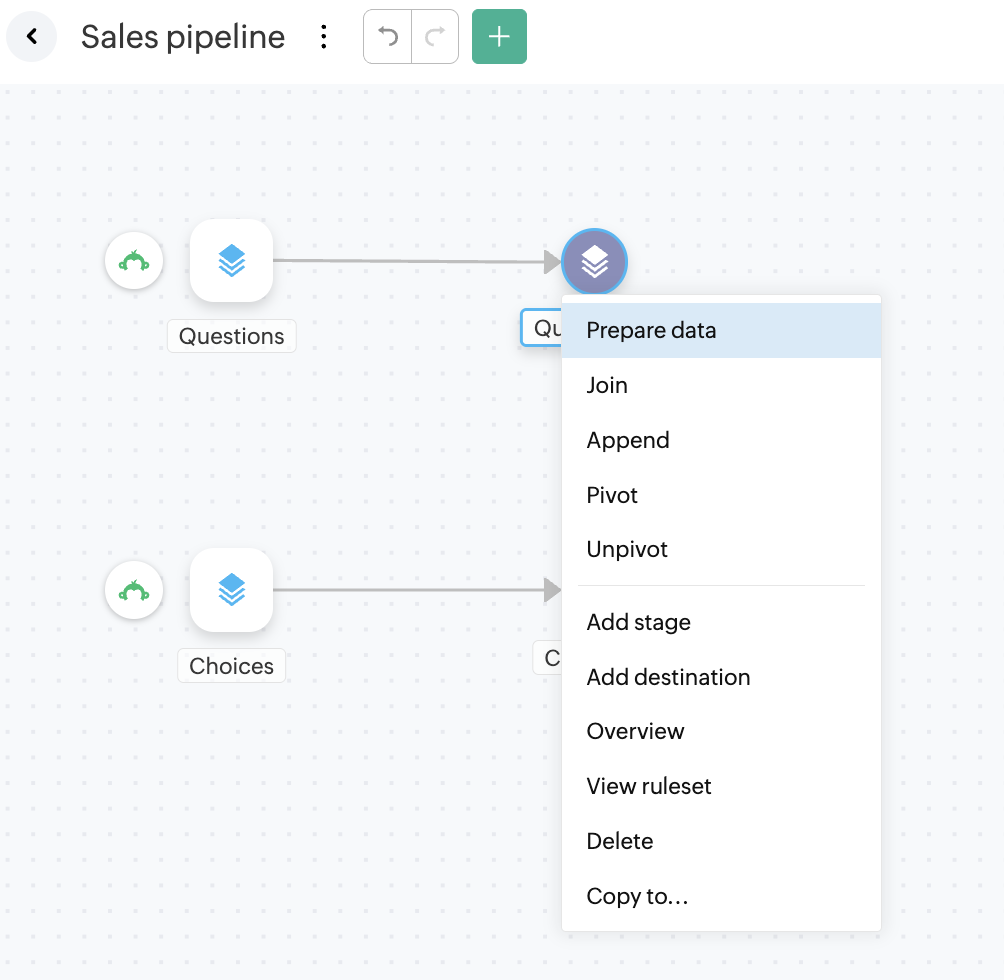Click the Questions data stage icon
The width and height of the screenshot is (1004, 980).
[231, 261]
